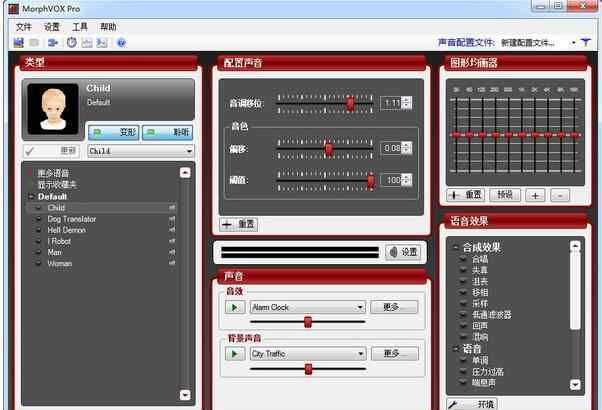602x410 pixels.
Task: Click the icon beside I Robot voice
Action: (x=38, y=241)
